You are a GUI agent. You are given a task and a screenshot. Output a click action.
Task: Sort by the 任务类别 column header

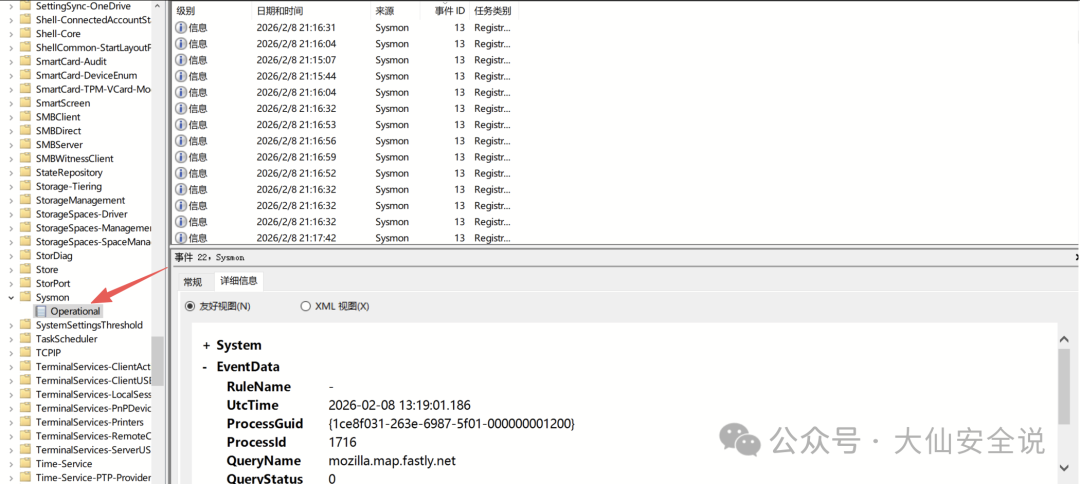click(493, 11)
